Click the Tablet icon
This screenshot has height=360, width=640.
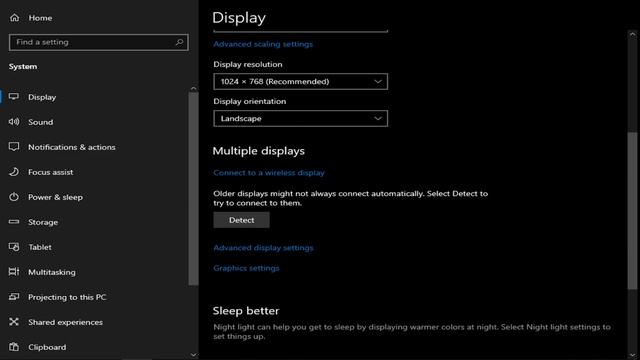pyautogui.click(x=14, y=247)
